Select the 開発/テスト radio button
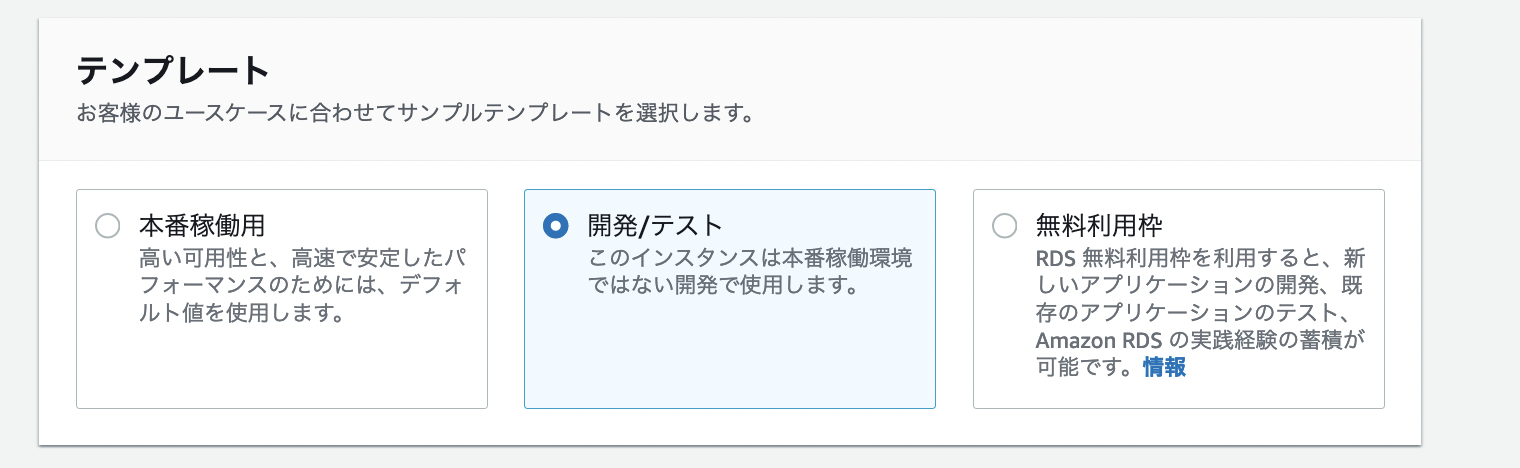1520x468 pixels. (x=555, y=226)
